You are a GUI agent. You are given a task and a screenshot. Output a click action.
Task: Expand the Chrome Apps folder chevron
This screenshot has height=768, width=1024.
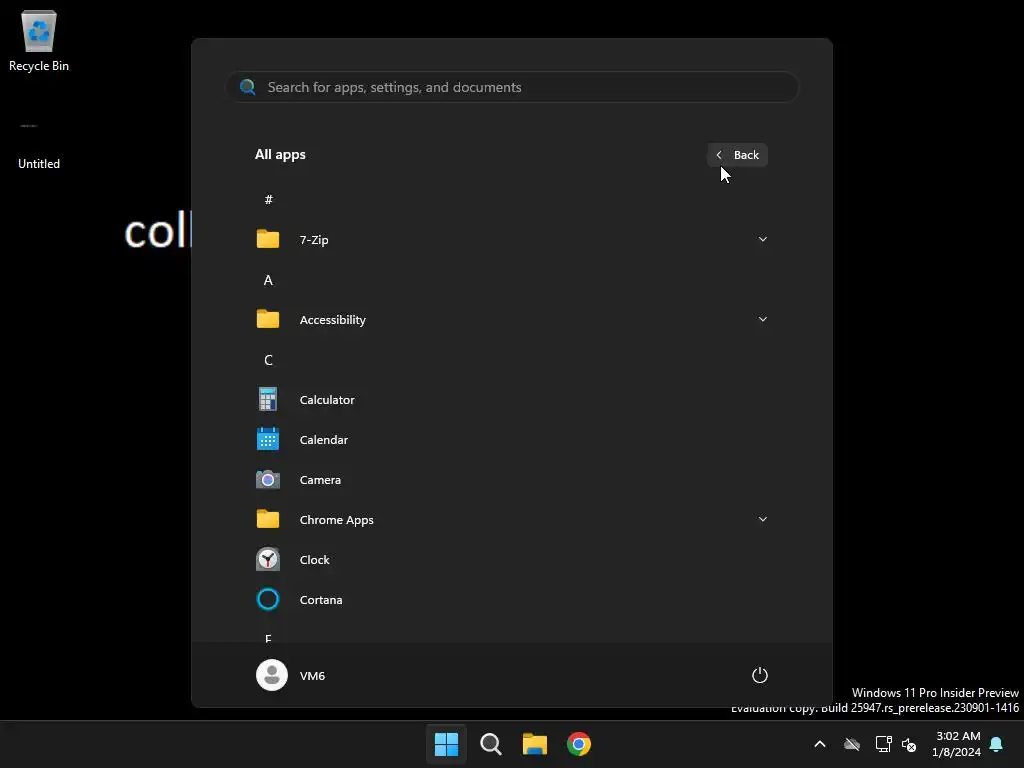(763, 519)
